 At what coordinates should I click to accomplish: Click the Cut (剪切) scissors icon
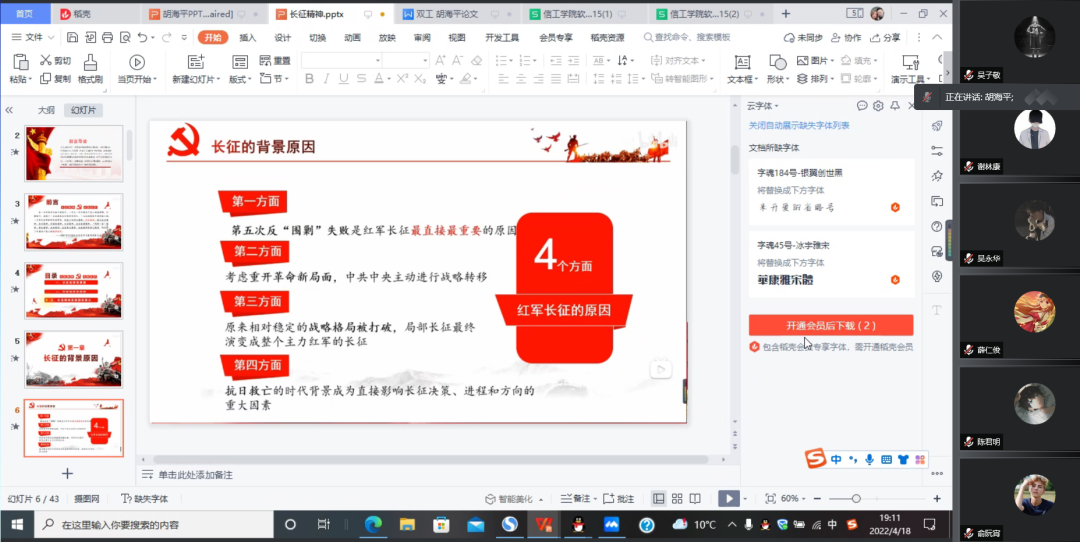click(x=45, y=61)
